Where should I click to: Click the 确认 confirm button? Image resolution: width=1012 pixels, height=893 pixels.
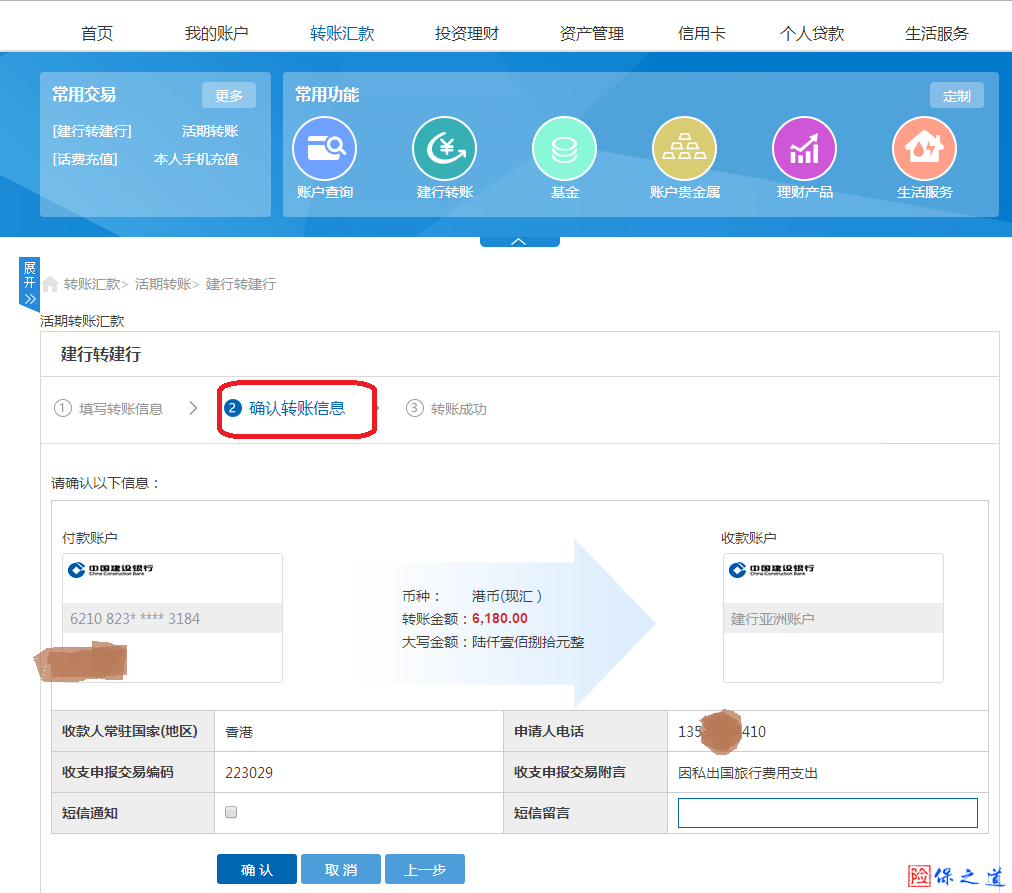click(257, 869)
